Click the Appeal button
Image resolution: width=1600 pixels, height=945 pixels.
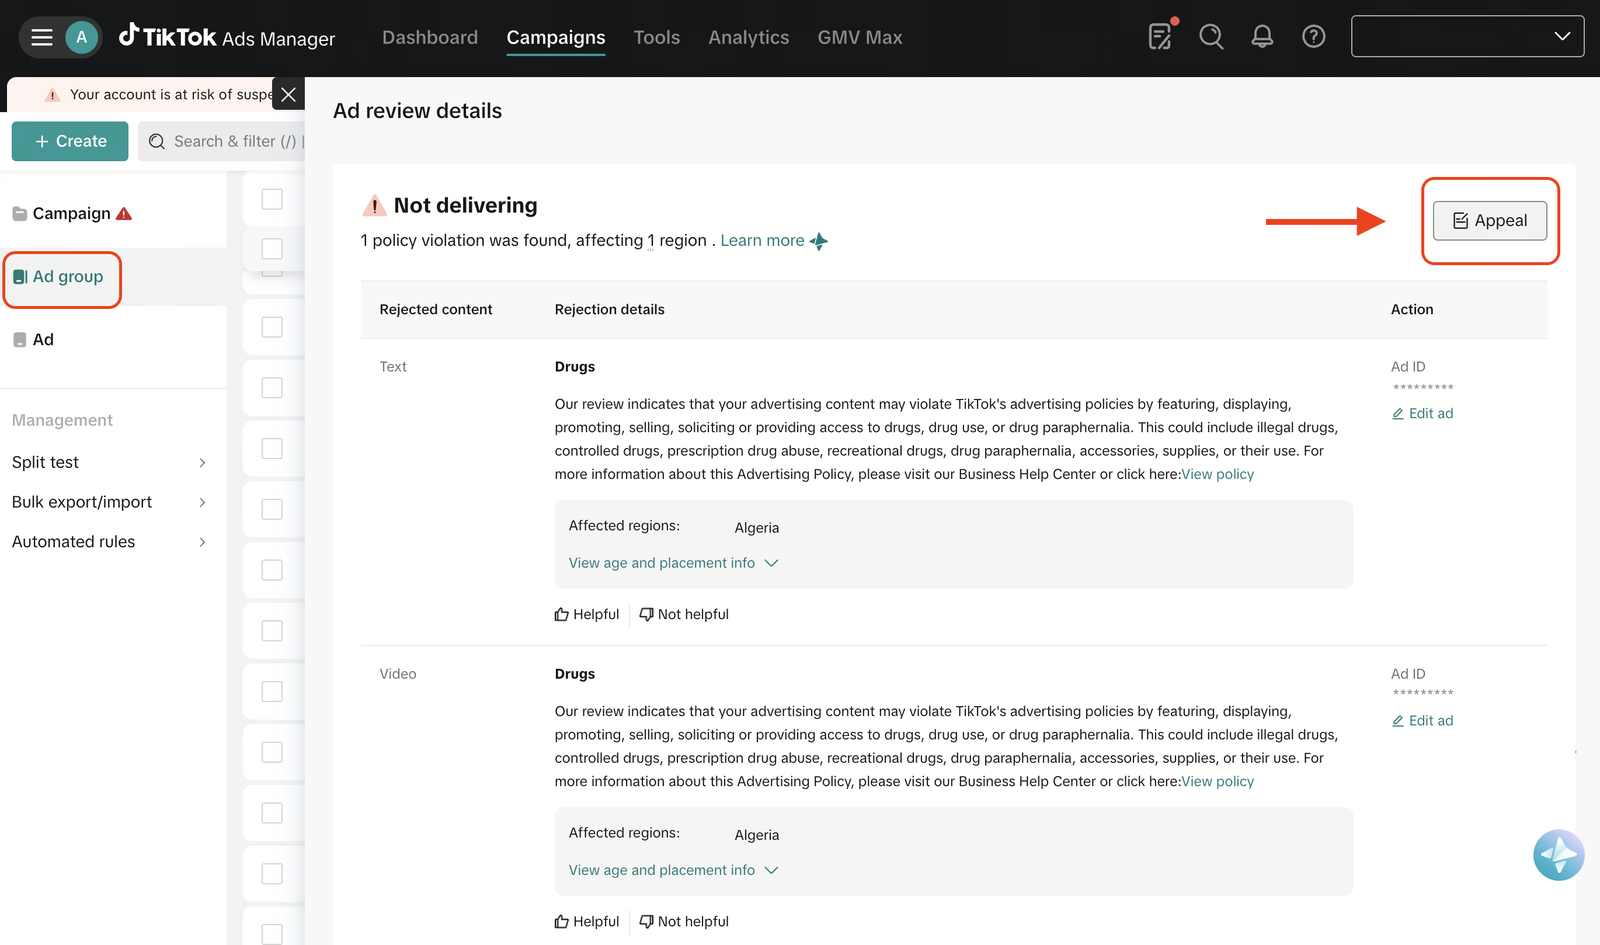point(1490,221)
